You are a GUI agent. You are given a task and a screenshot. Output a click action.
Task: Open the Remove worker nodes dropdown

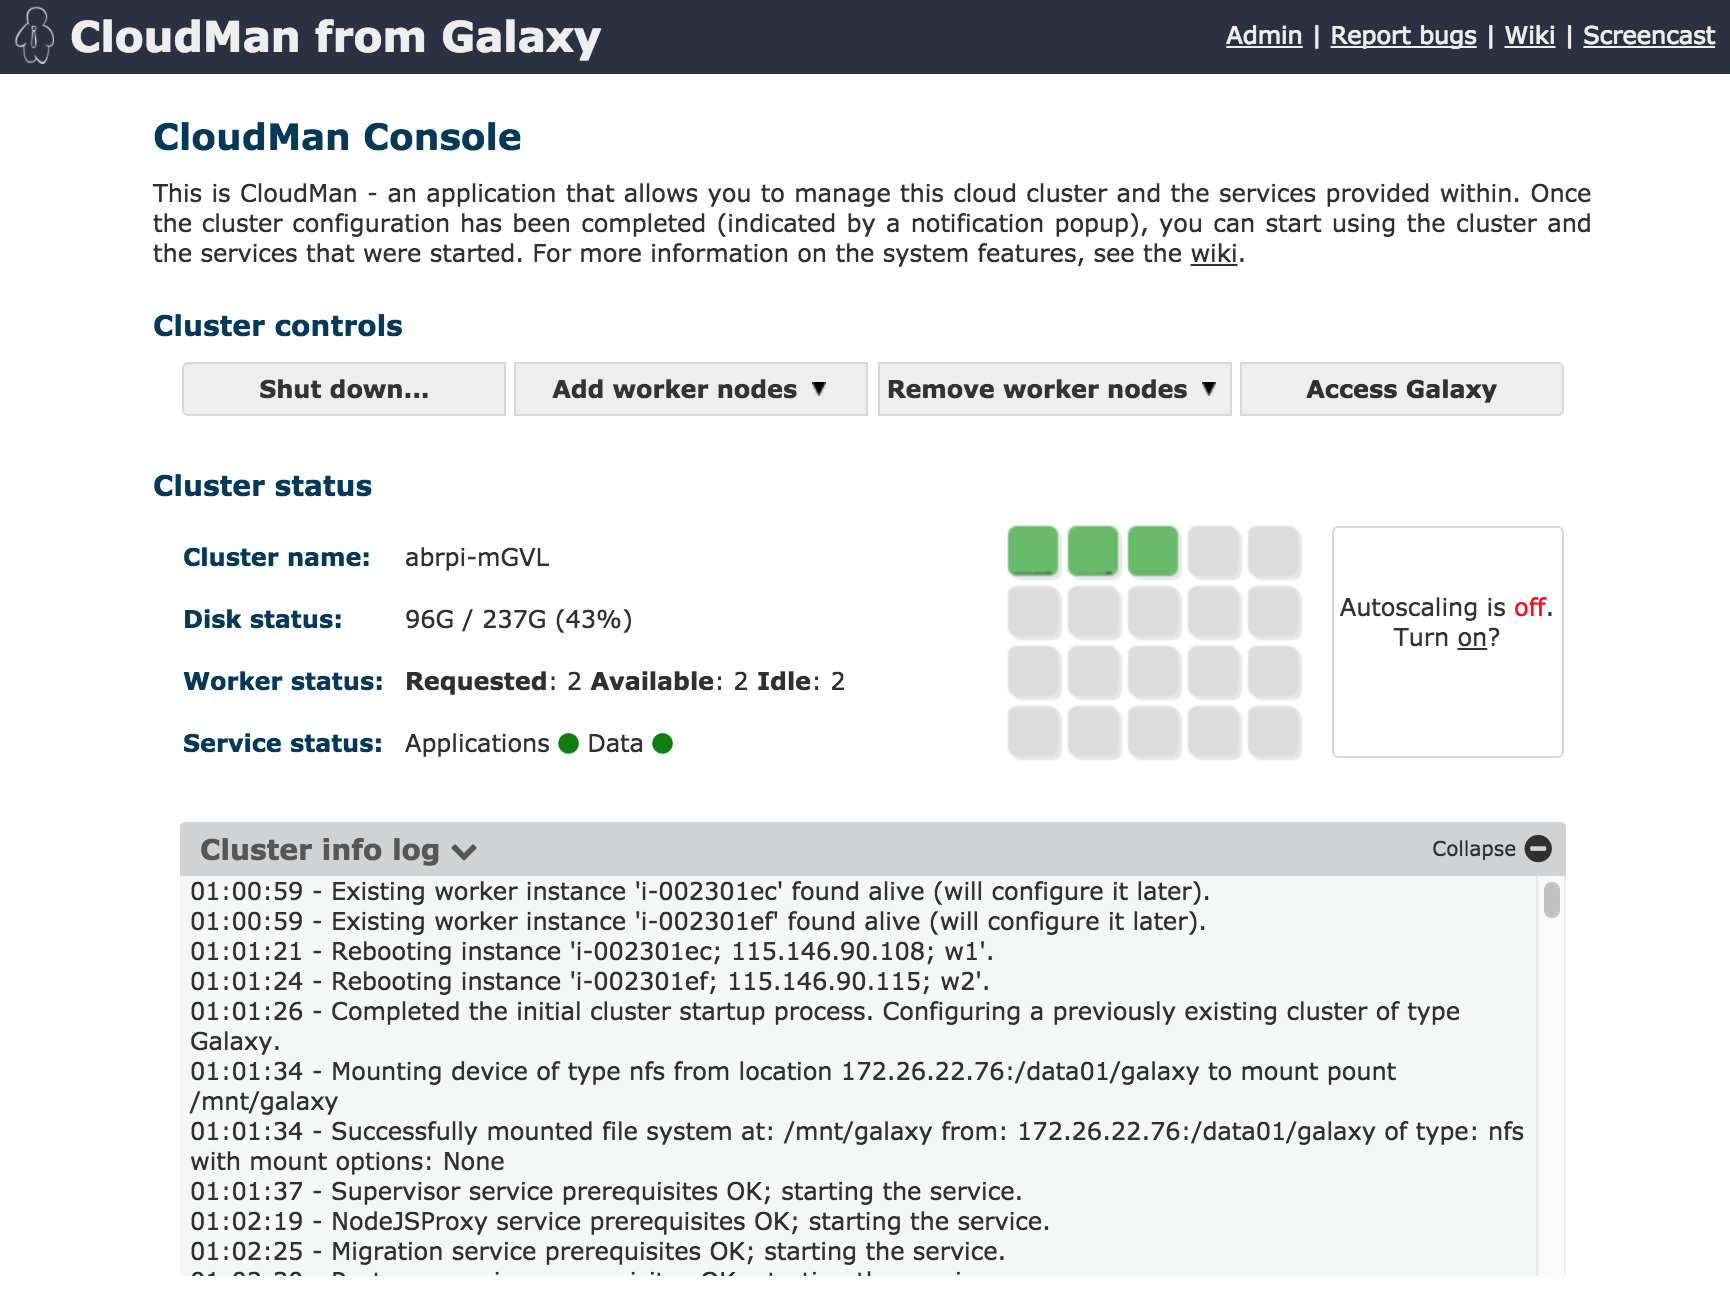coord(1054,389)
